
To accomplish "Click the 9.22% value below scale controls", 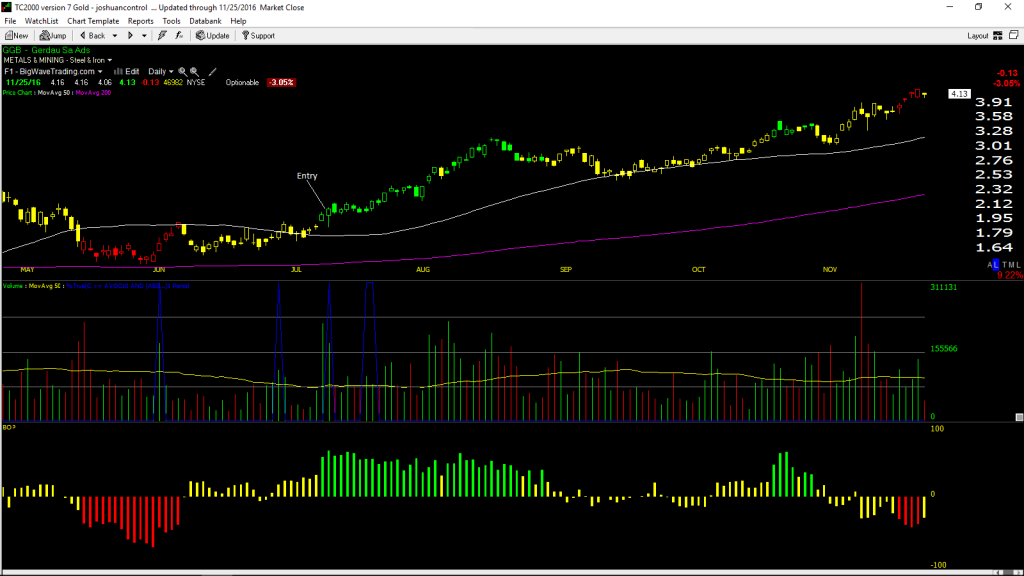I will (x=1010, y=275).
